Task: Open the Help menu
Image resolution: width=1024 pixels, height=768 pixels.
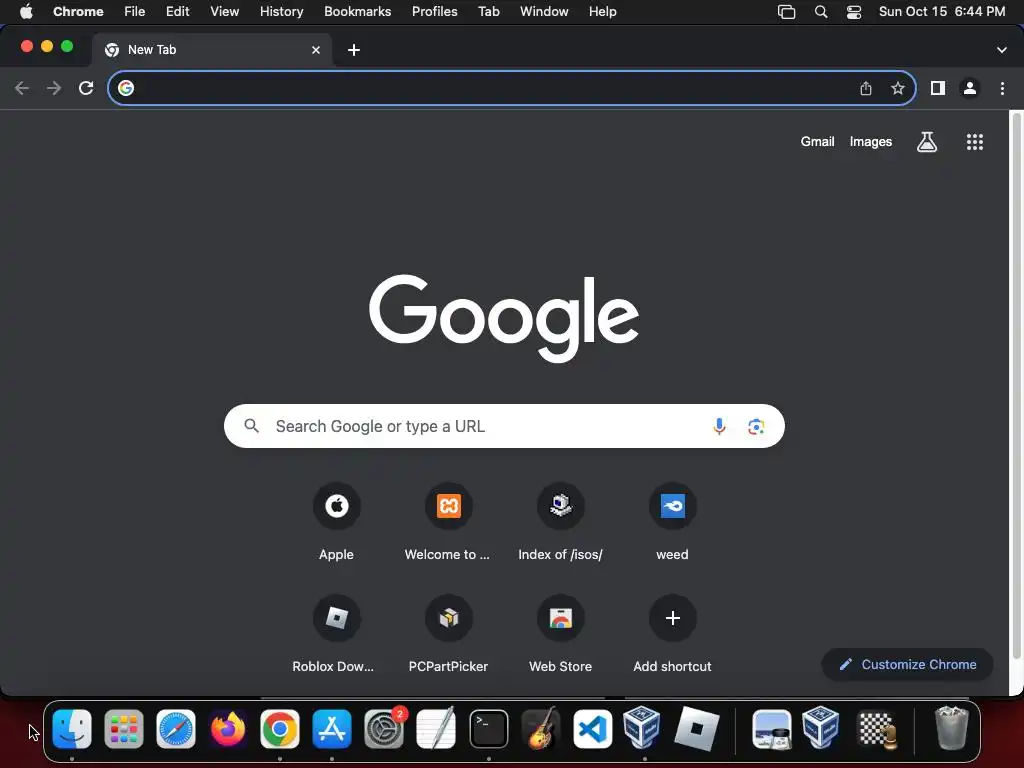Action: [602, 12]
